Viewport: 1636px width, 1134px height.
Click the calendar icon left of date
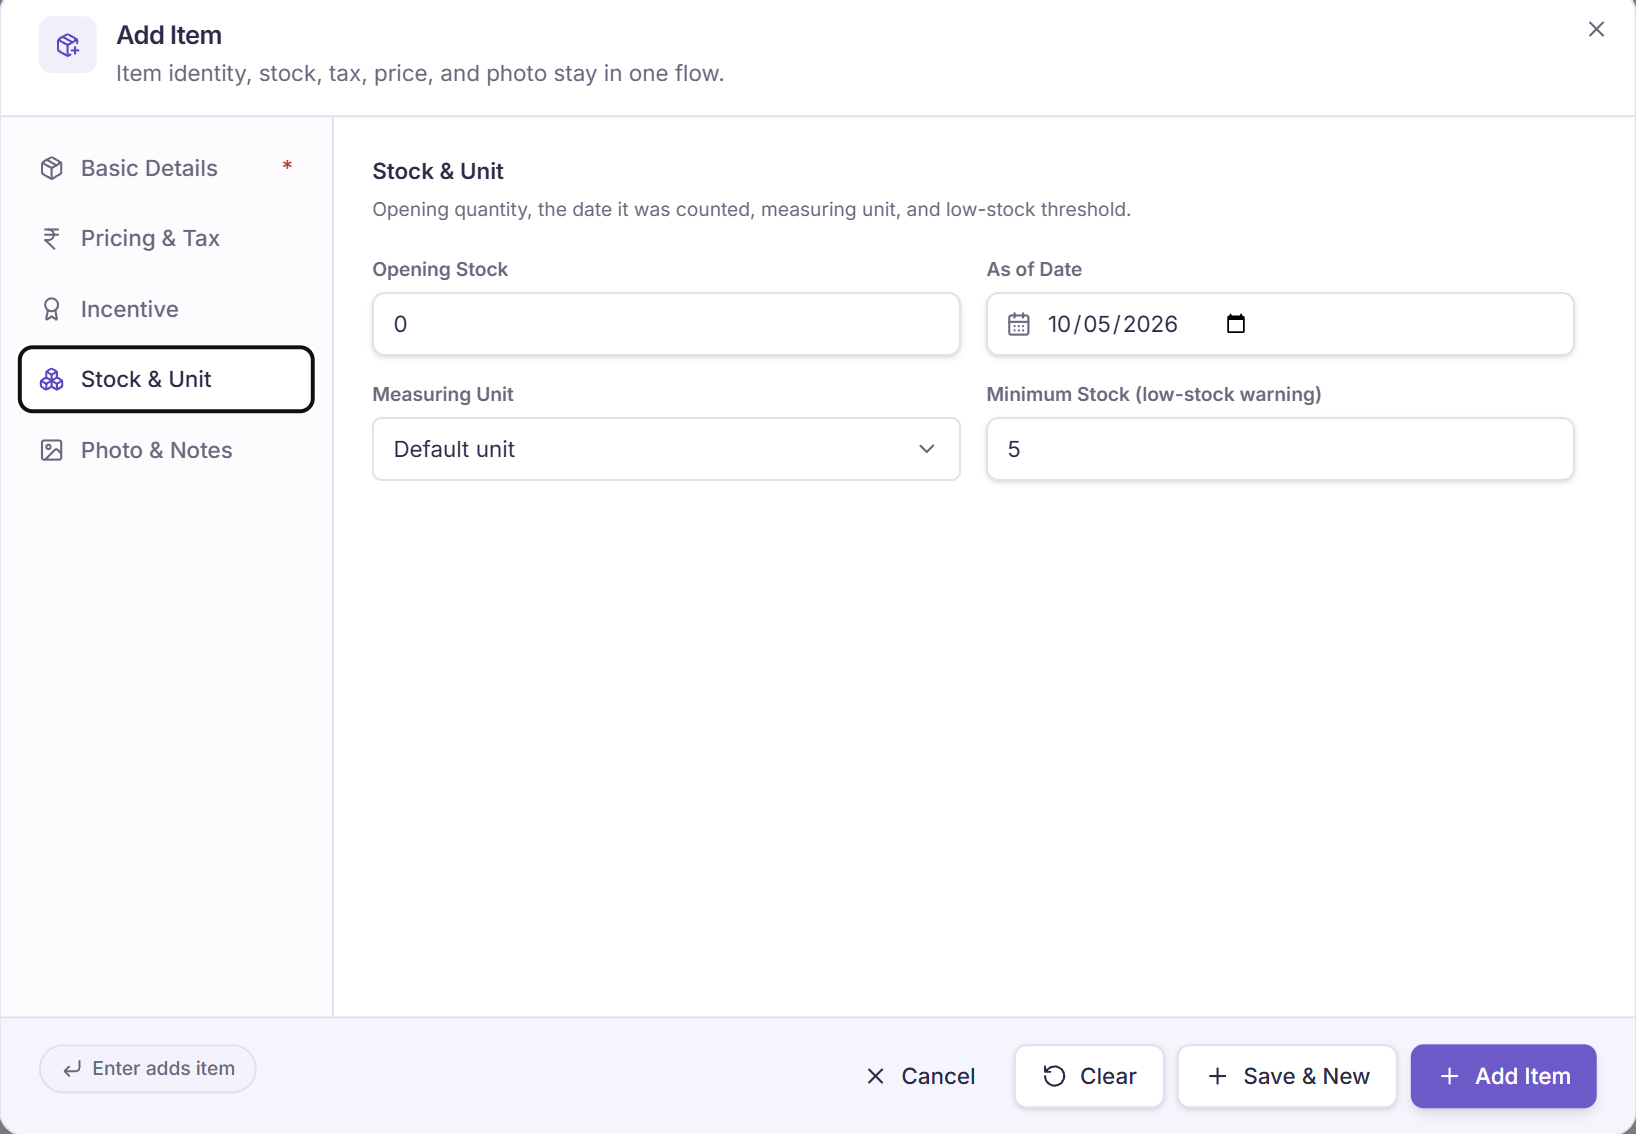click(1019, 324)
